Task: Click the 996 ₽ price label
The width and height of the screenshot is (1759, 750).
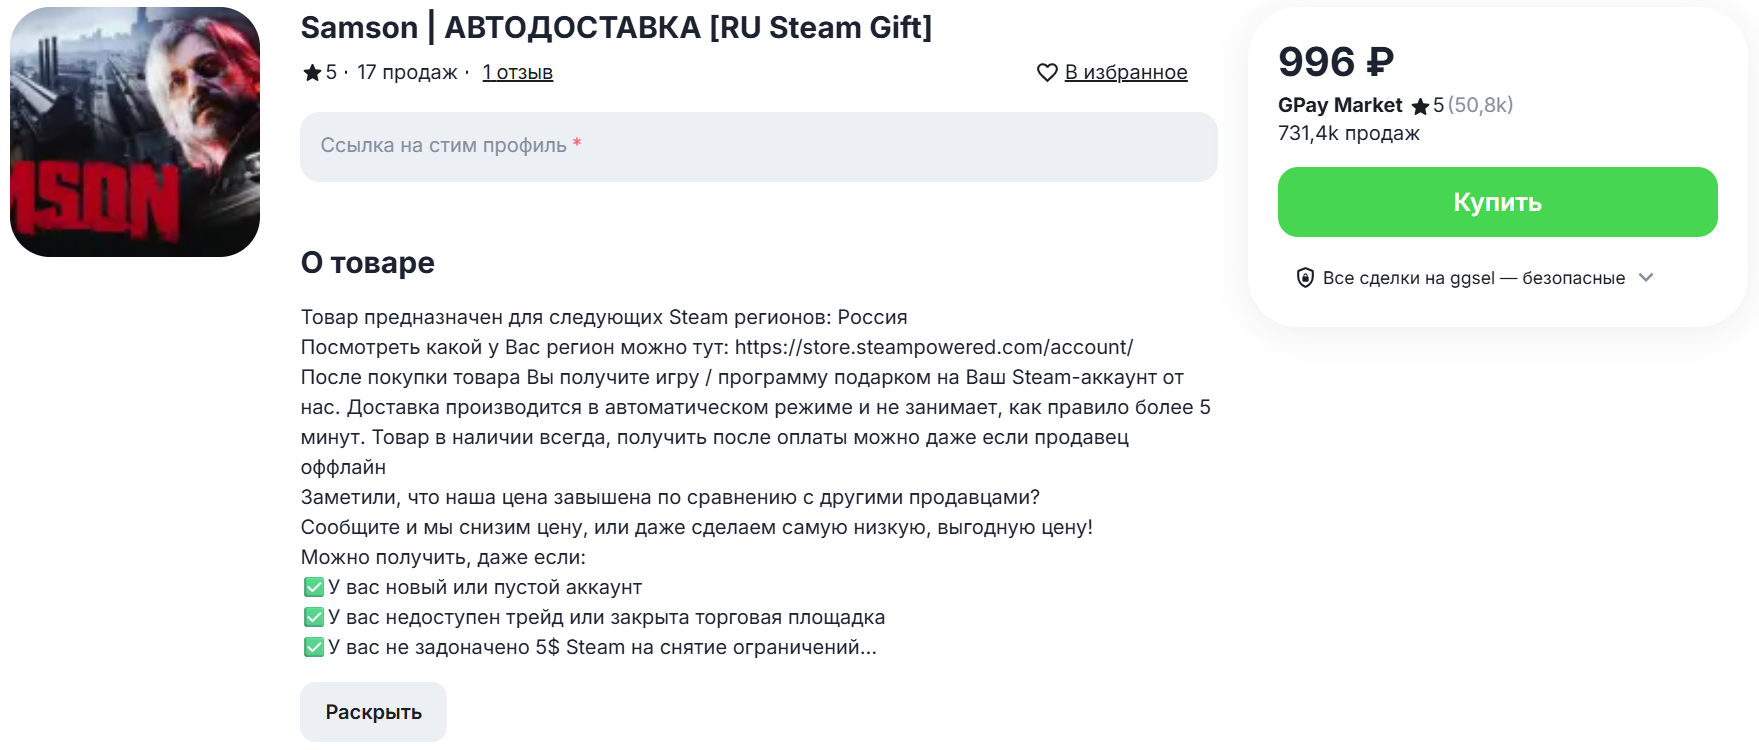Action: click(x=1335, y=62)
